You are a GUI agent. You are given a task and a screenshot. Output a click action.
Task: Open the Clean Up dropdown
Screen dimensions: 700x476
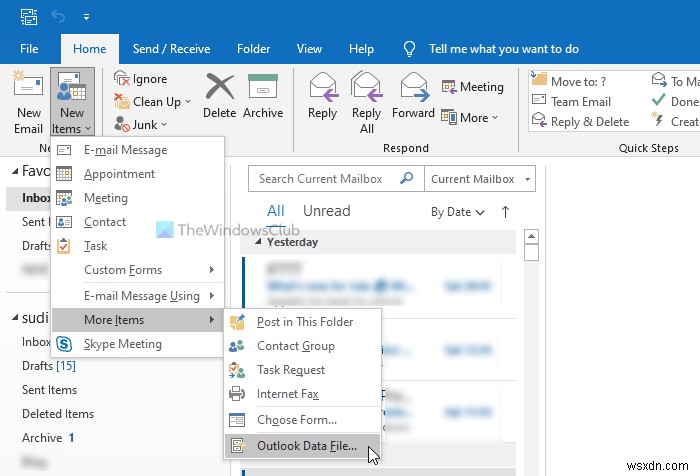point(153,102)
